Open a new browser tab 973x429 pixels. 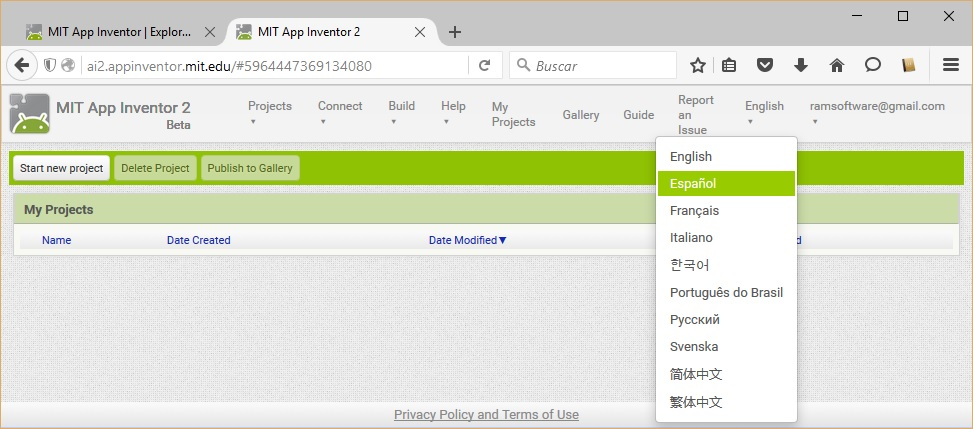pos(455,32)
